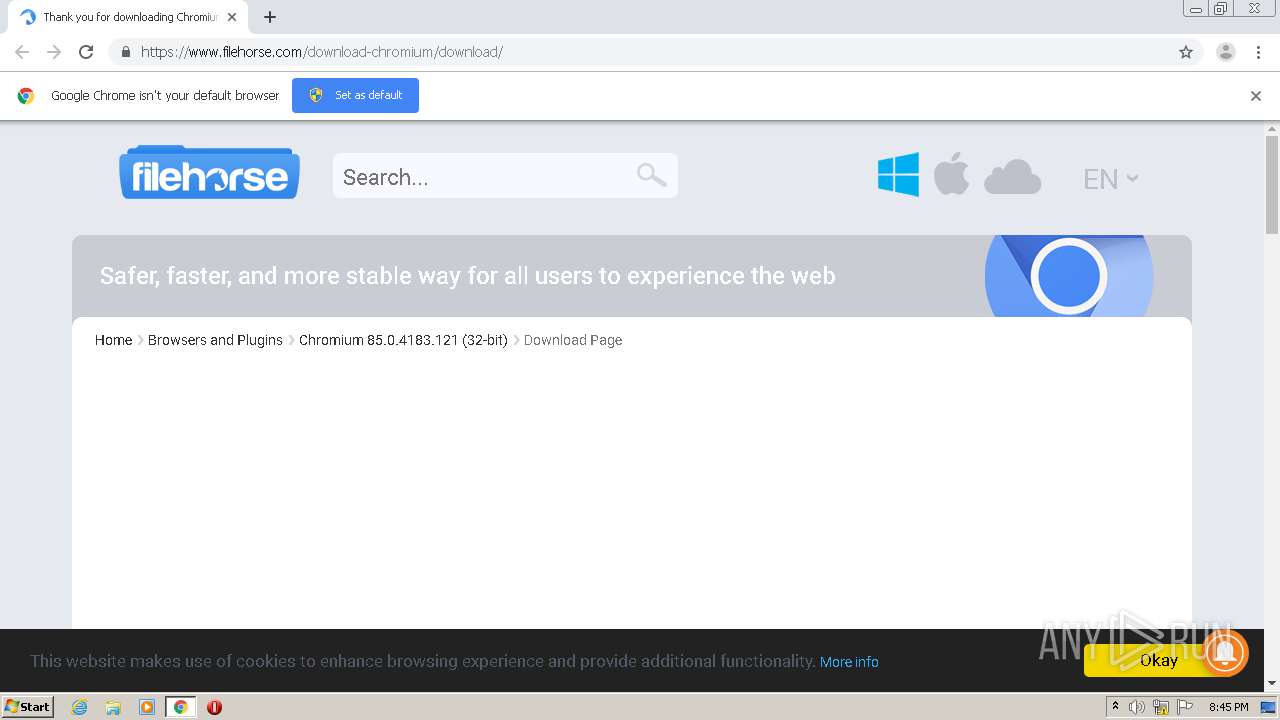Click Download Page breadcrumb text
1280x720 pixels.
[x=573, y=340]
